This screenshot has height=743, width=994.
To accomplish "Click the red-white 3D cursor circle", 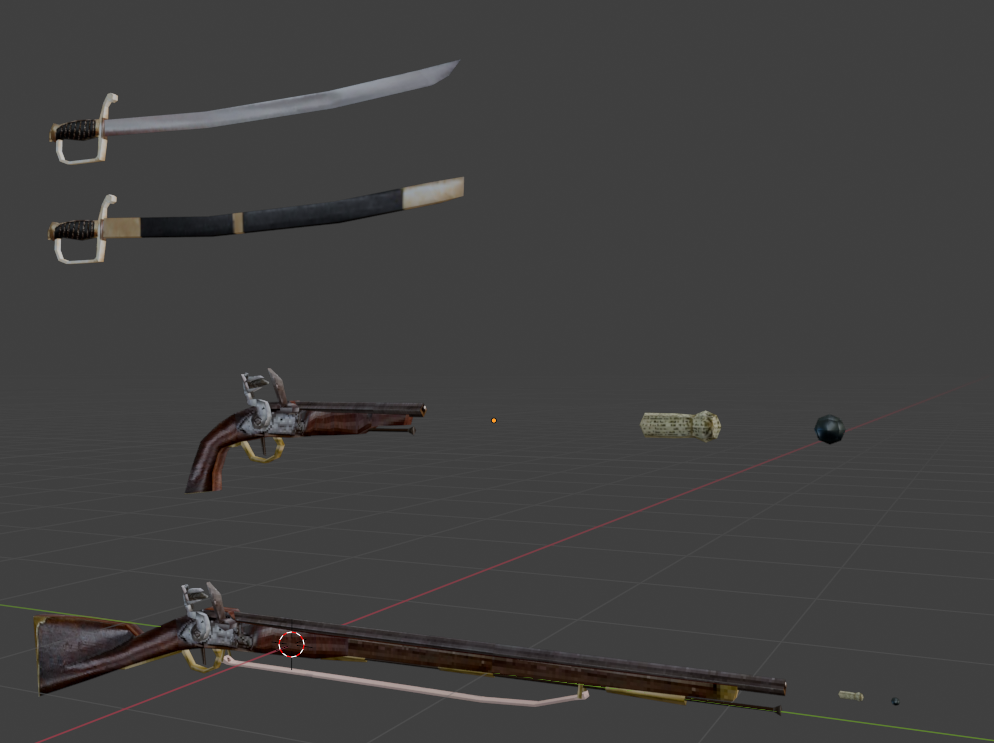I will point(292,644).
